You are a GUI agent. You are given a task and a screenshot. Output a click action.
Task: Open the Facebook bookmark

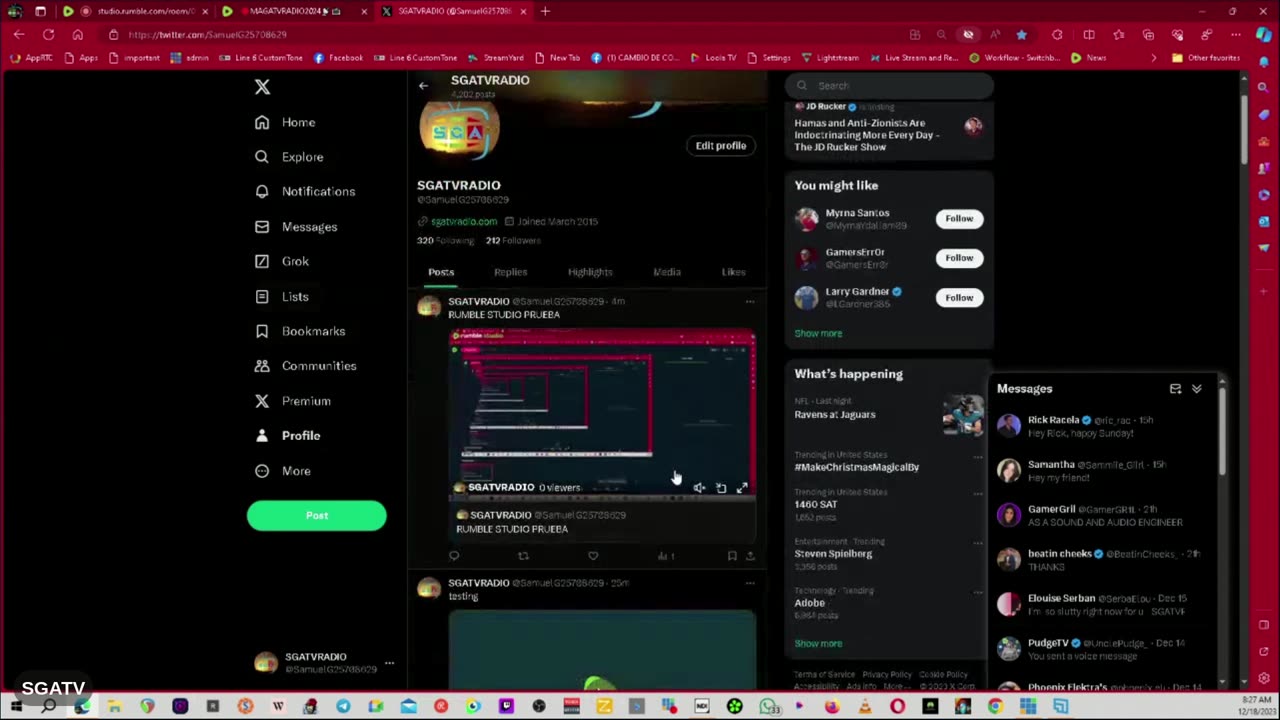(x=338, y=58)
